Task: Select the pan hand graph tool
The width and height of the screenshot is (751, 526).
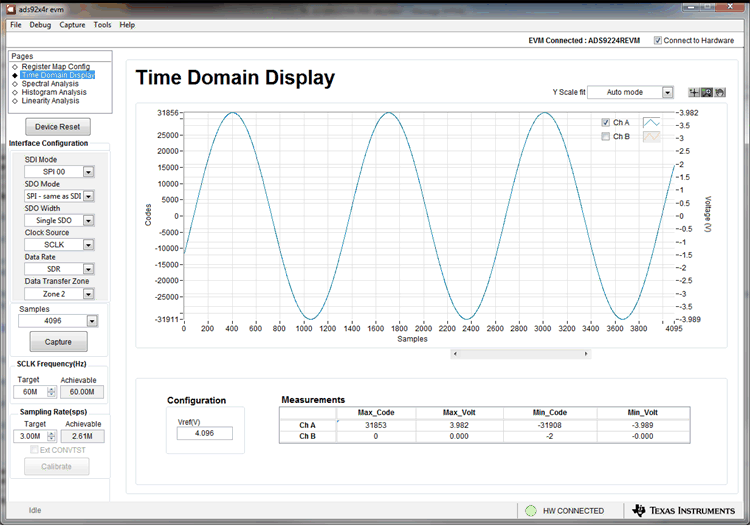Action: (719, 92)
